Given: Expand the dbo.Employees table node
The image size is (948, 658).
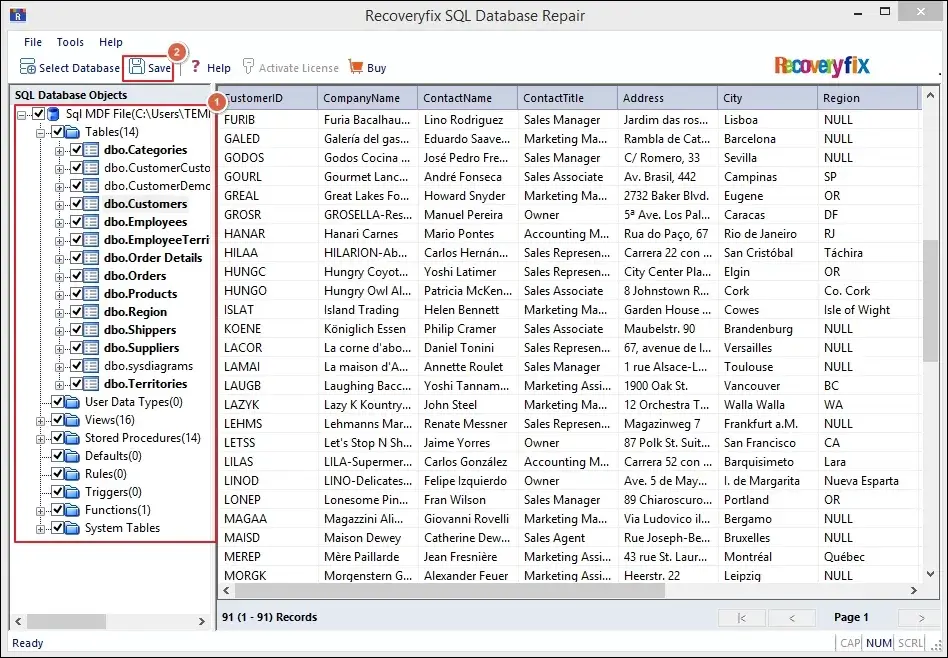Looking at the screenshot, I should [x=59, y=223].
